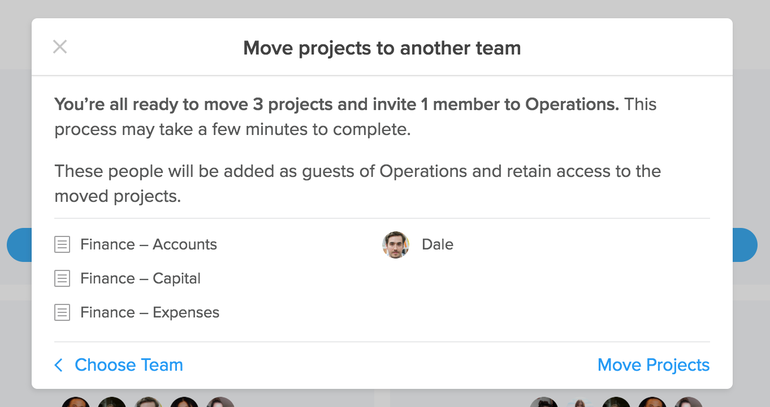Viewport: 770px width, 407px height.
Task: Click blue button edge left of dialog
Action: click(x=20, y=244)
